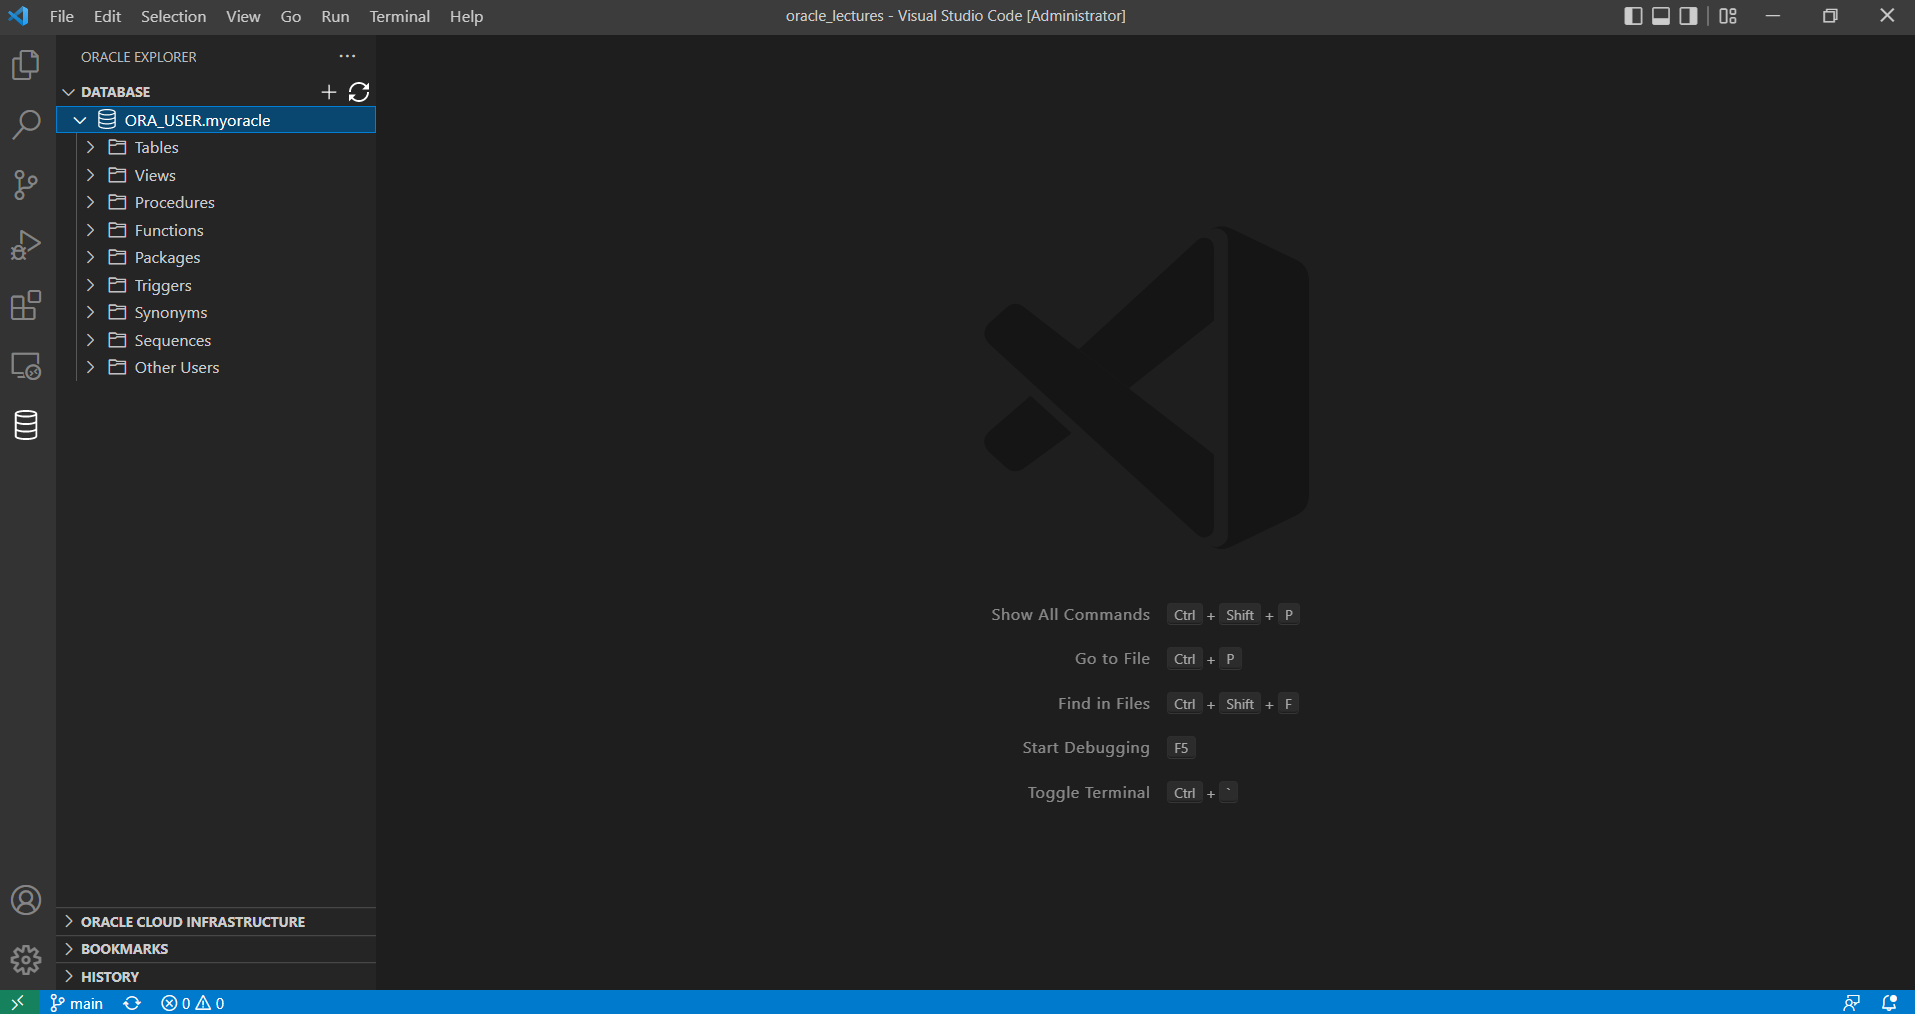Open the Extensions view

[26, 305]
